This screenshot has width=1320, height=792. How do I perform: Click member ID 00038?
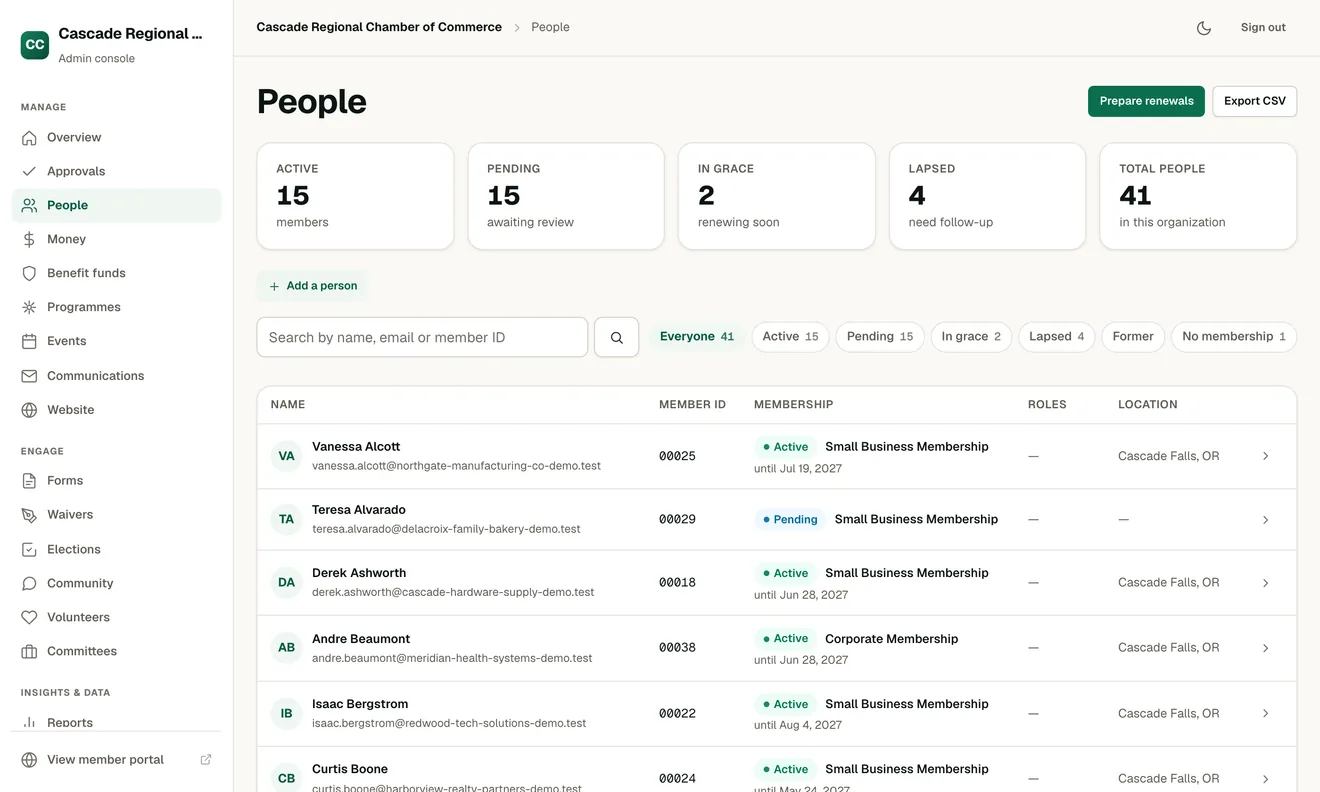tap(677, 648)
